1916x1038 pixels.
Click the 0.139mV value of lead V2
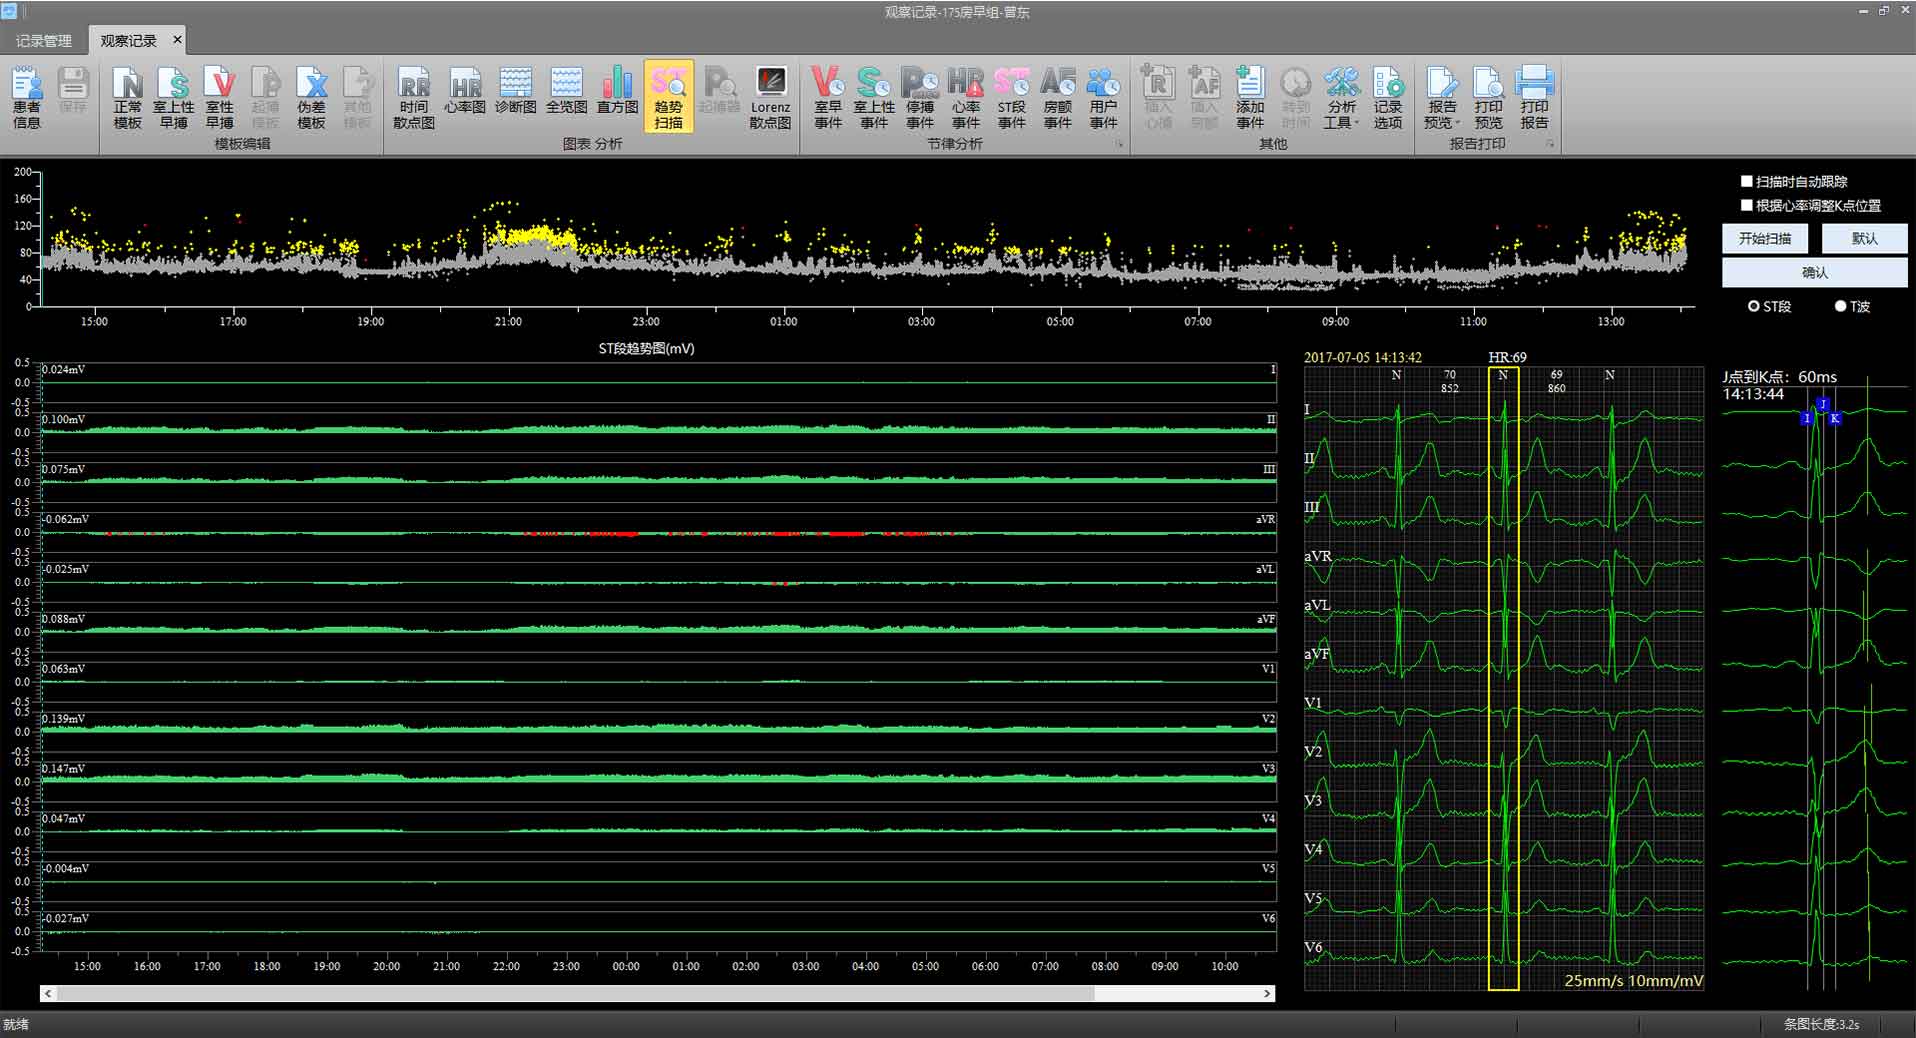click(64, 719)
